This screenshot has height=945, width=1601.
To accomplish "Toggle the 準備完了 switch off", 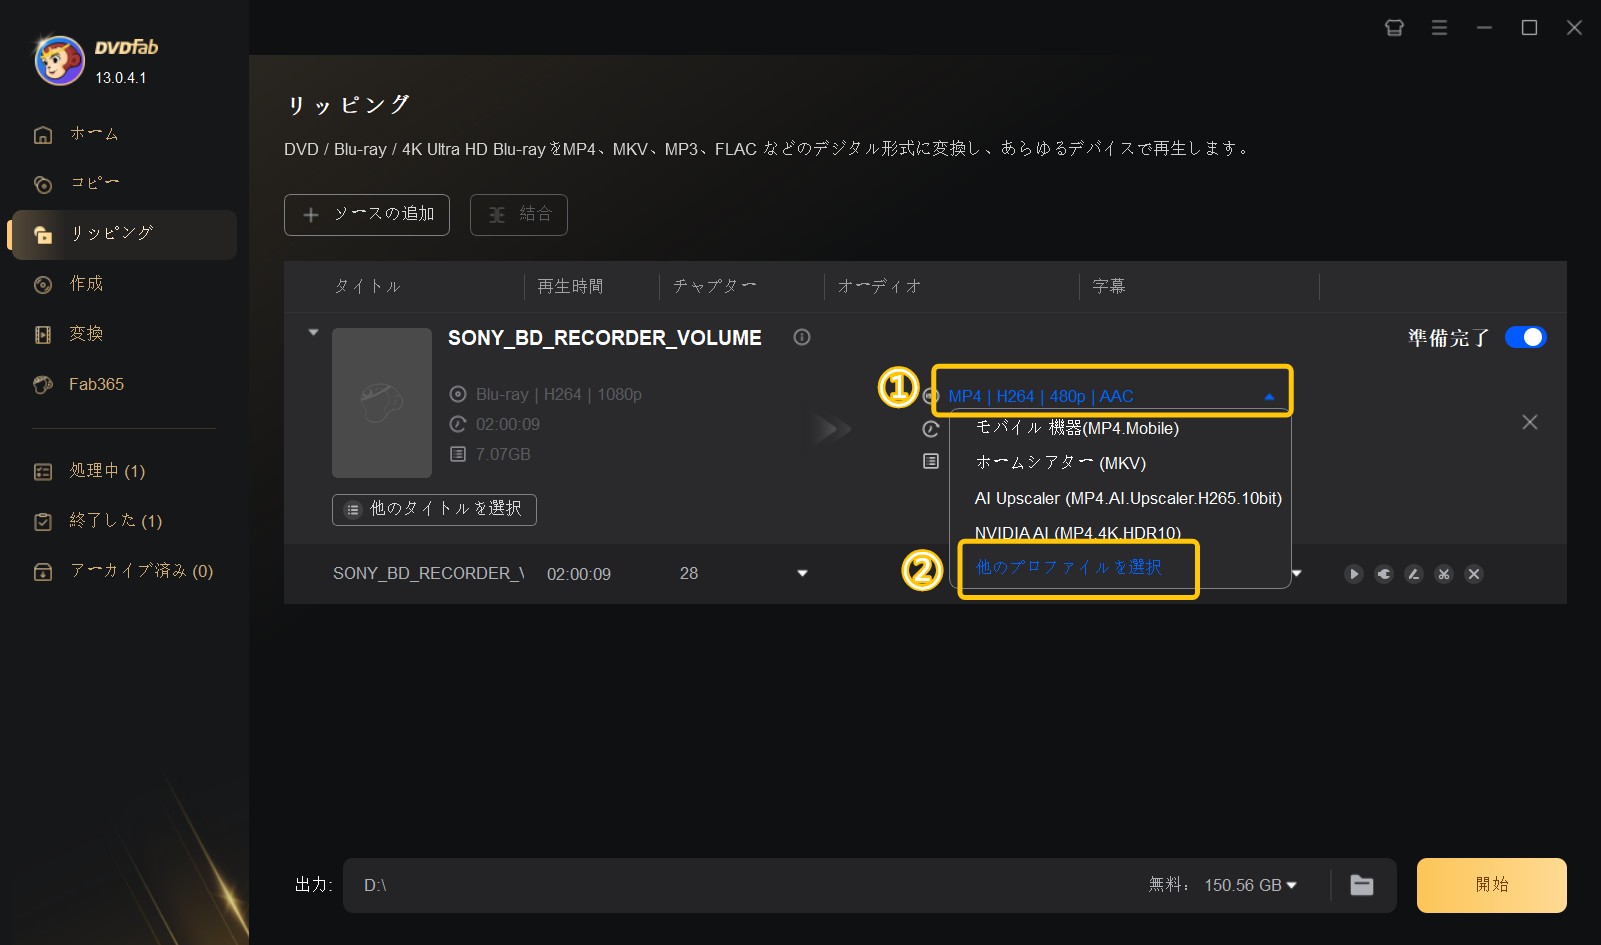I will tap(1526, 337).
